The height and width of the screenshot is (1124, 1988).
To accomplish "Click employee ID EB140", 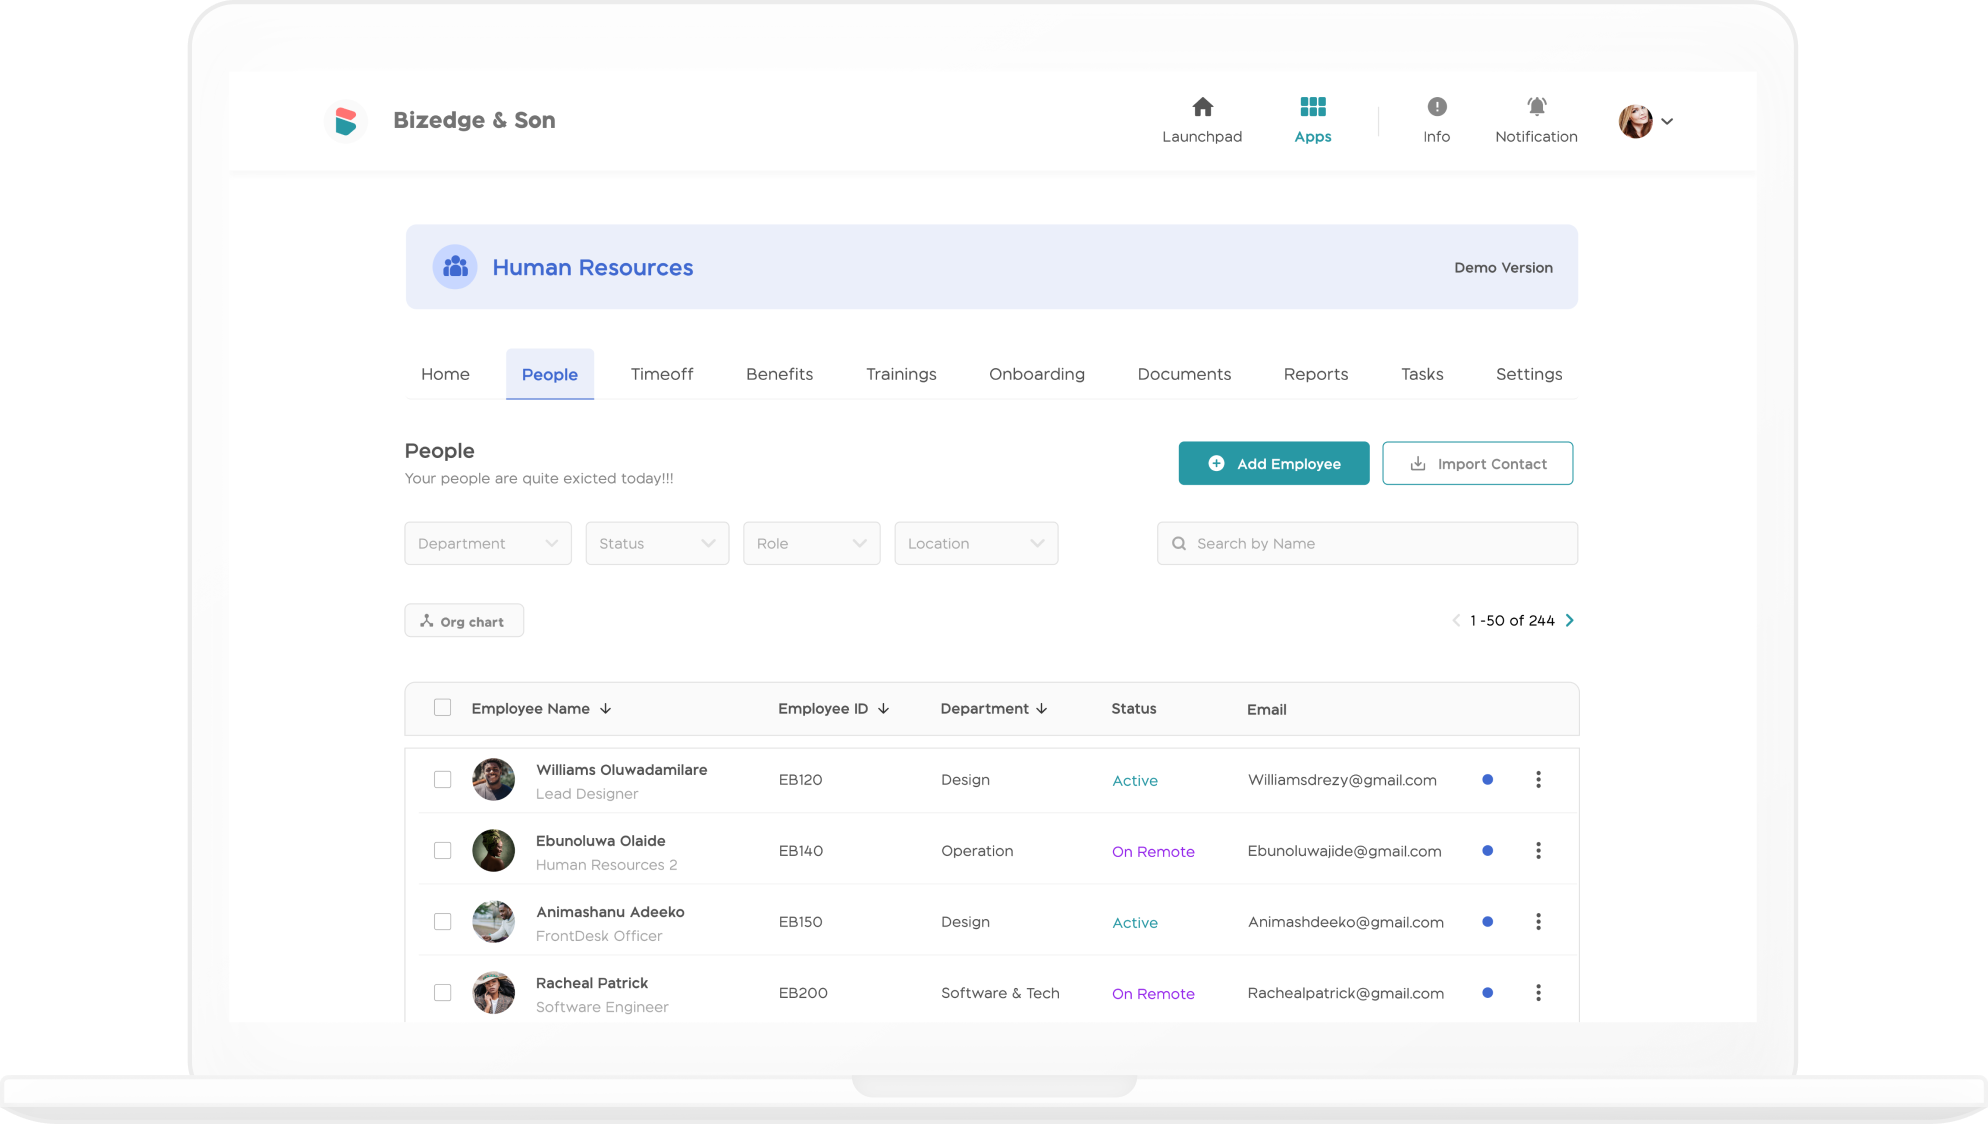I will 800,851.
